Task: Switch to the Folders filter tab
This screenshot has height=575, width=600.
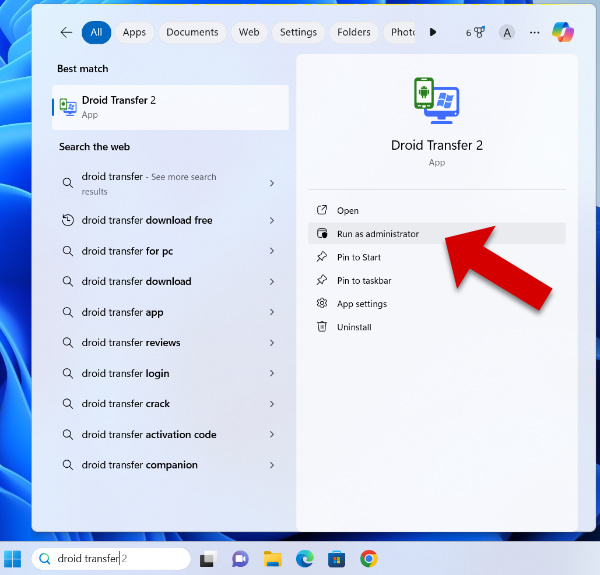Action: [x=354, y=33]
